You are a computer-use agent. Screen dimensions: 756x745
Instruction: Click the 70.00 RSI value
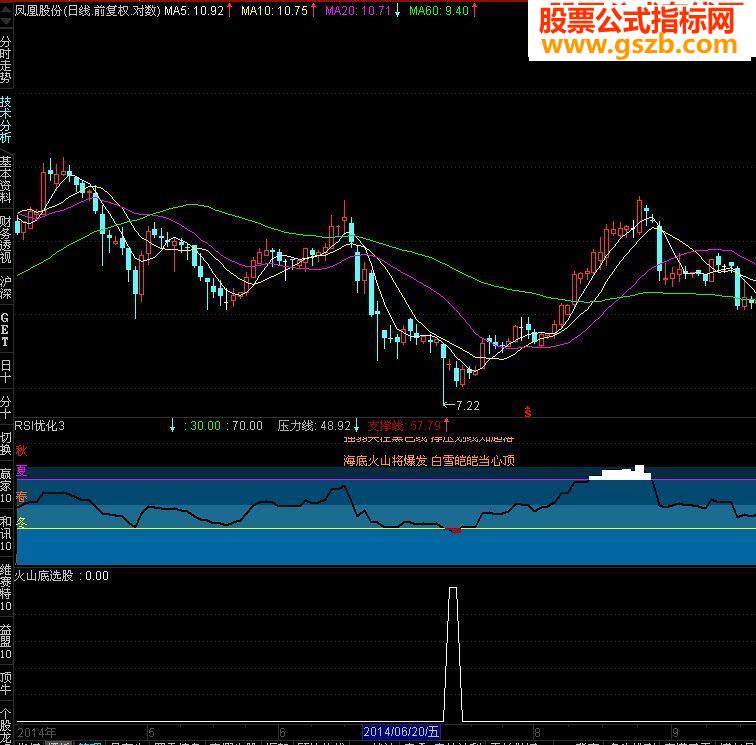point(247,426)
